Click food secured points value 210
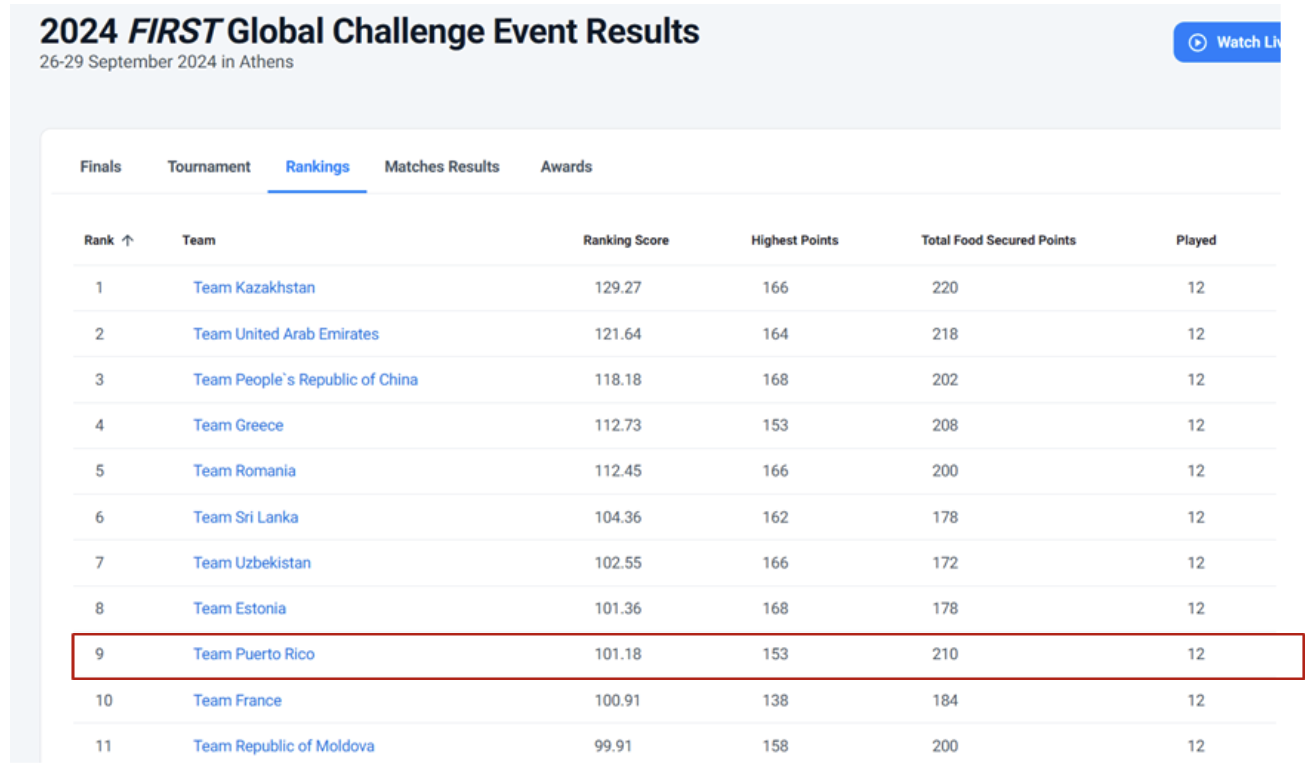Image resolution: width=1316 pixels, height=773 pixels. (945, 654)
